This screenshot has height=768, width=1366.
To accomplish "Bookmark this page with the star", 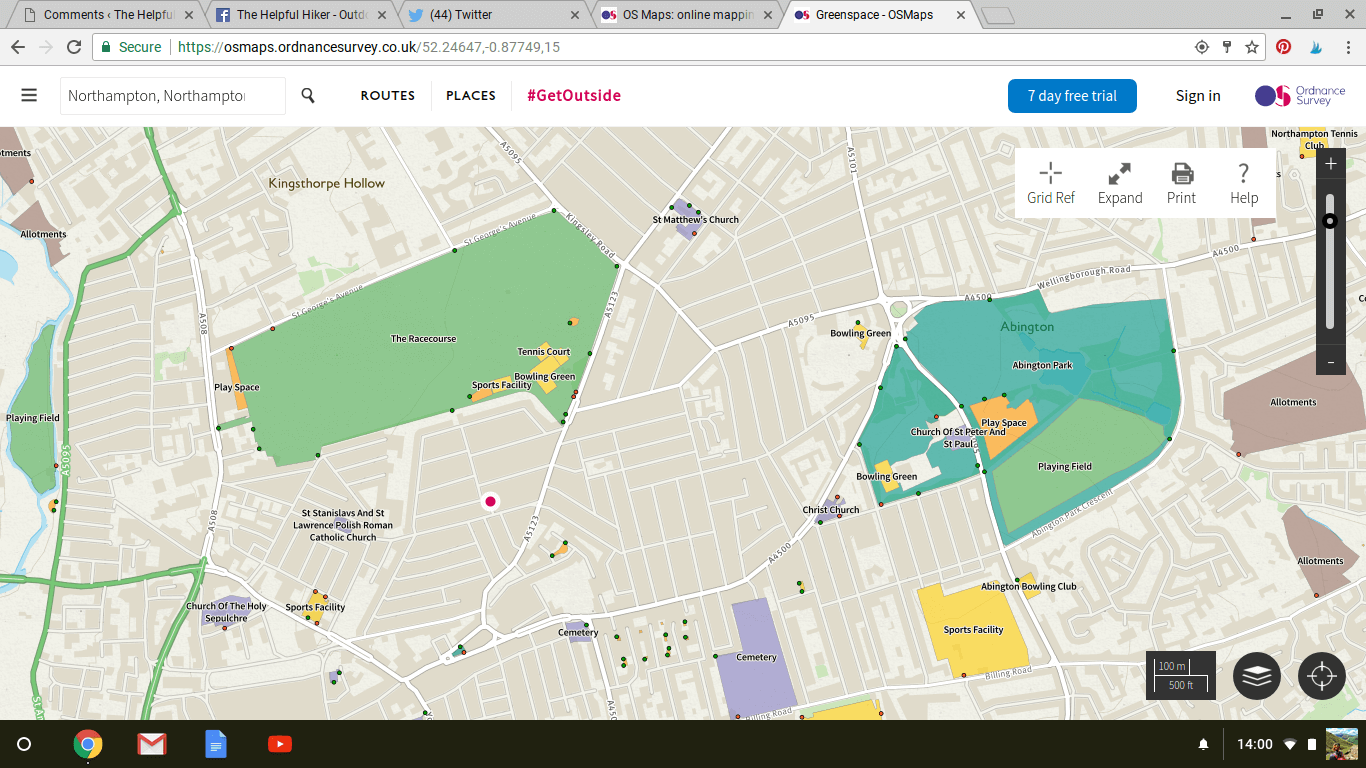I will tap(1251, 47).
